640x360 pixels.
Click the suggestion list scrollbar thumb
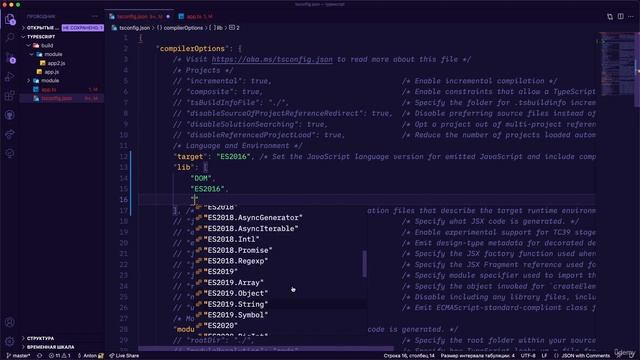tap(364, 264)
